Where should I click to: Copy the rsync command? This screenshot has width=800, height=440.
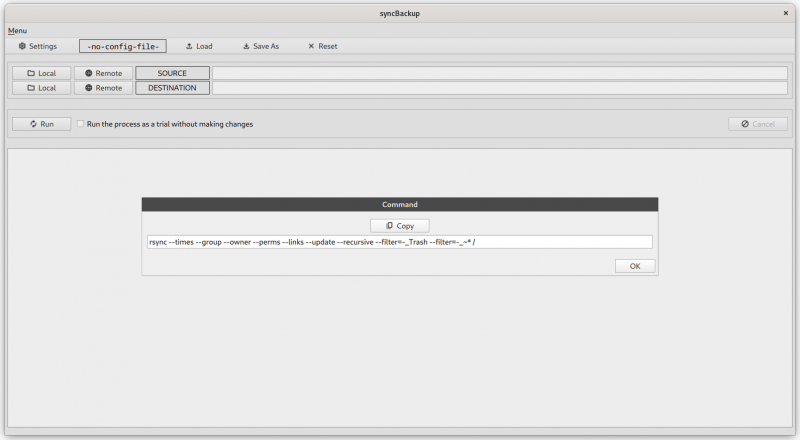[x=400, y=226]
